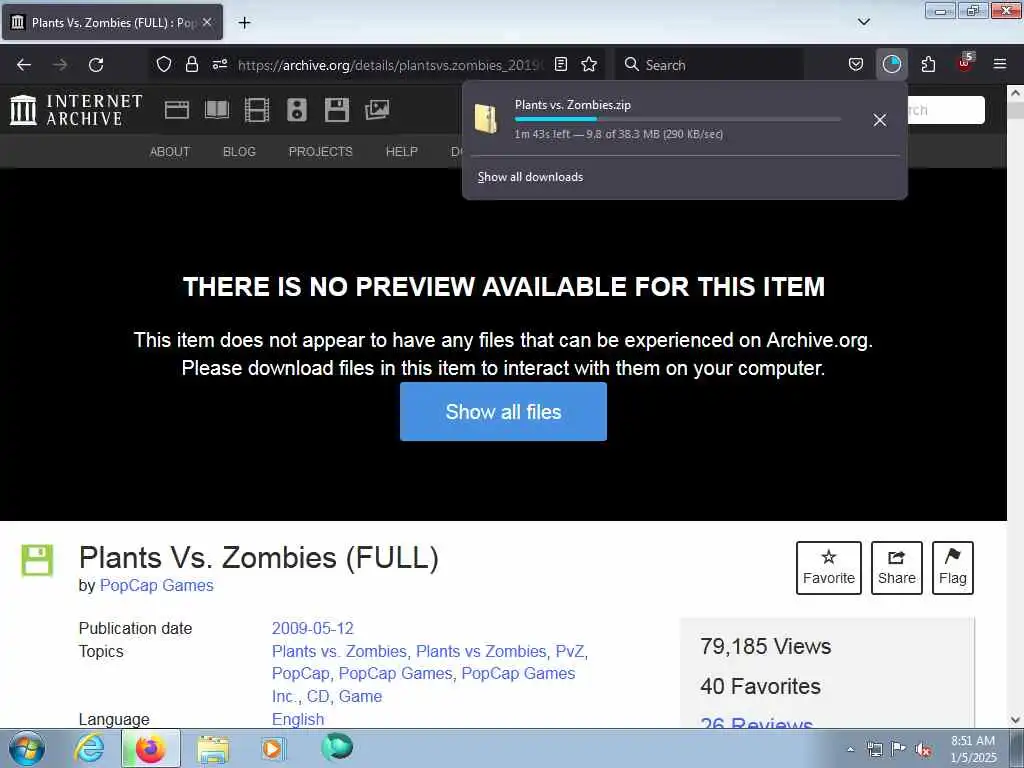The width and height of the screenshot is (1024, 768).
Task: Open a new browser tab
Action: pyautogui.click(x=244, y=23)
